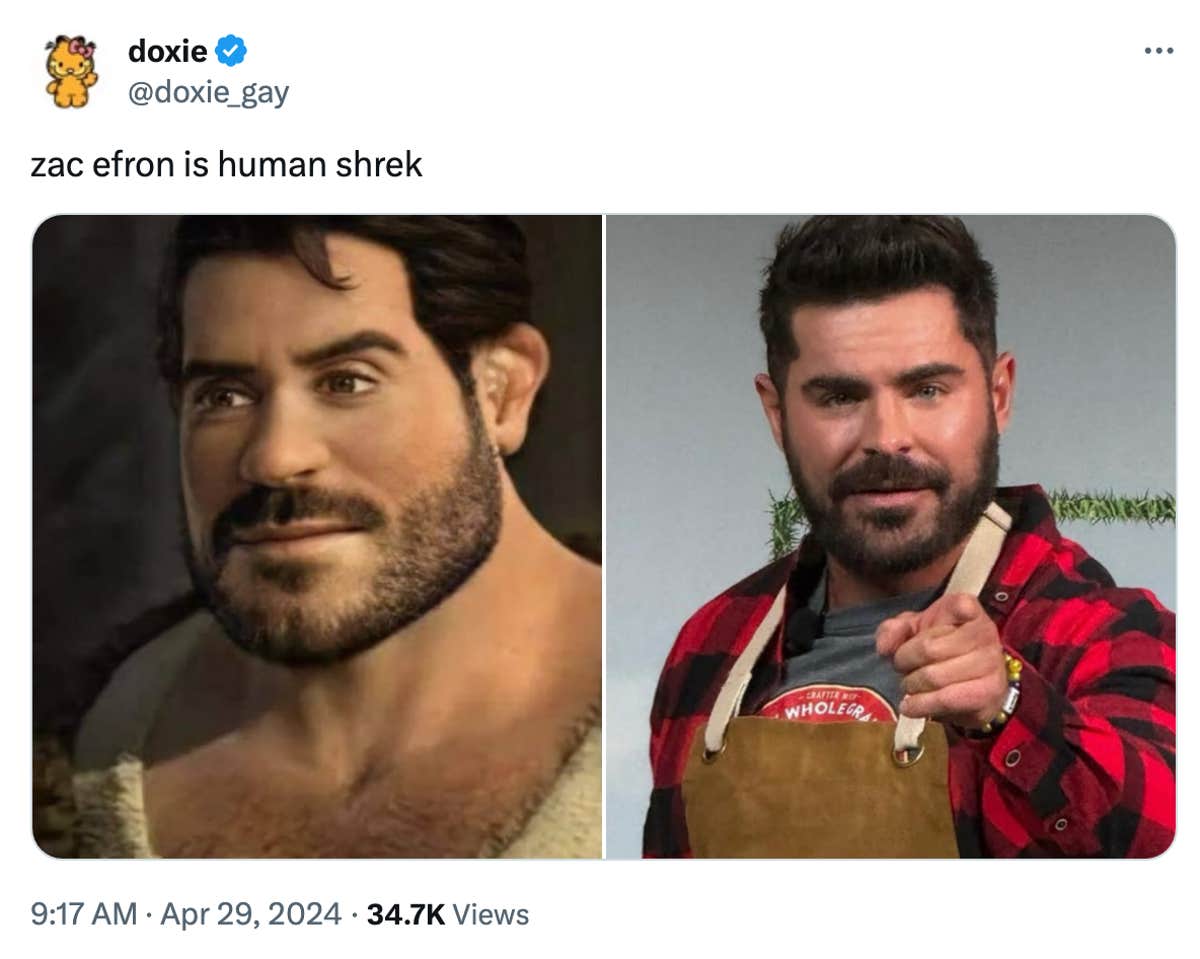Open the right Zac Efron photo
1200x959 pixels.
point(890,535)
